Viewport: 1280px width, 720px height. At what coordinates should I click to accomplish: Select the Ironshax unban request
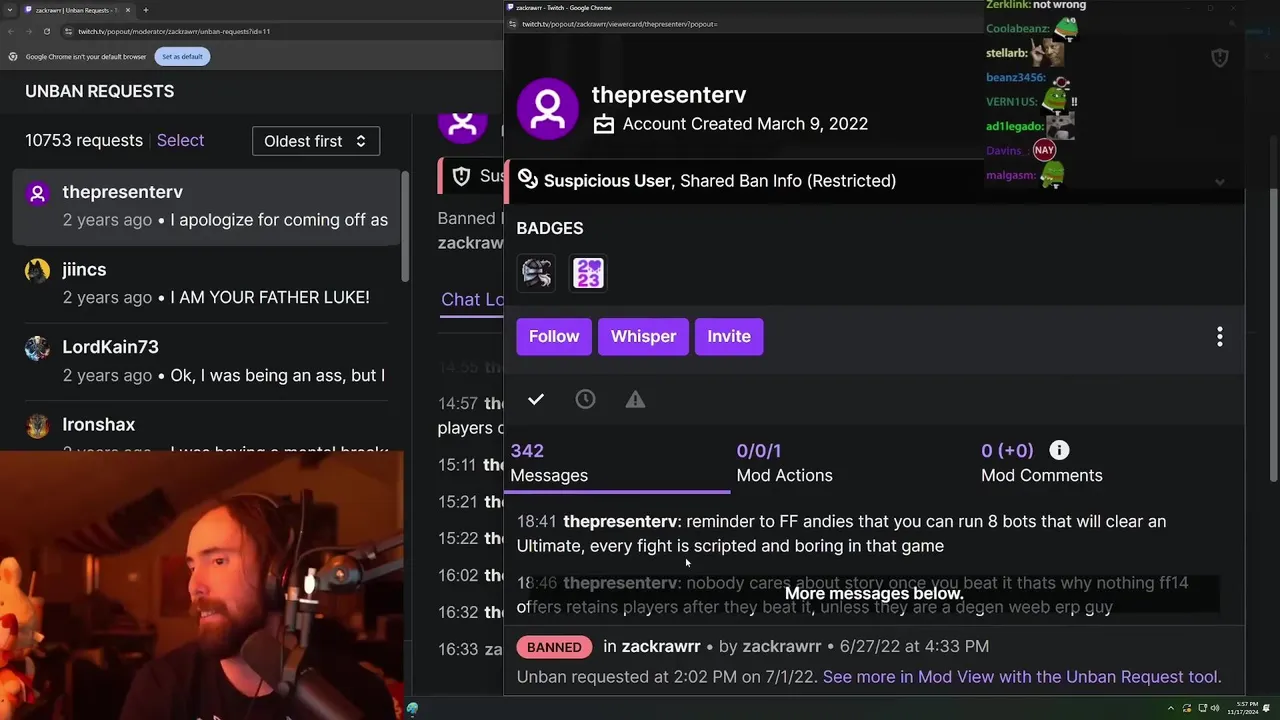pos(205,428)
